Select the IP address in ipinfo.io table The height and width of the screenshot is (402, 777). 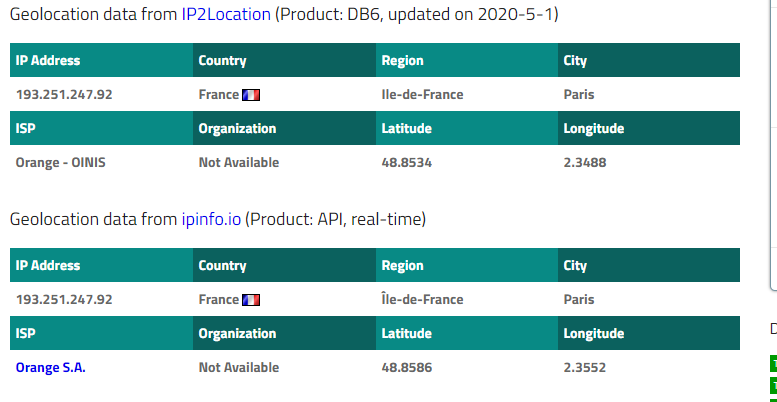(64, 299)
